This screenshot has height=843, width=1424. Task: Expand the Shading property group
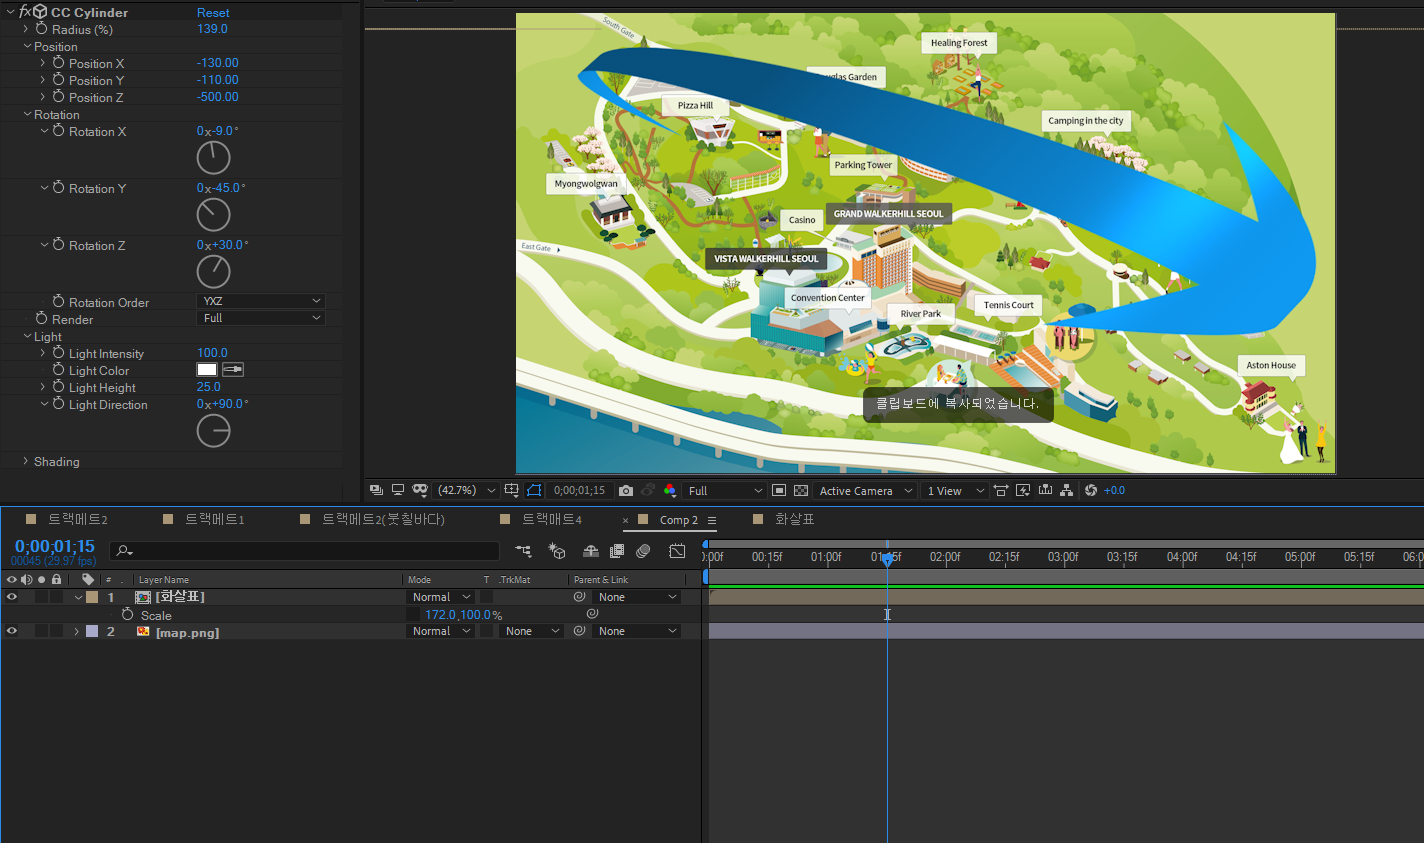[26, 461]
